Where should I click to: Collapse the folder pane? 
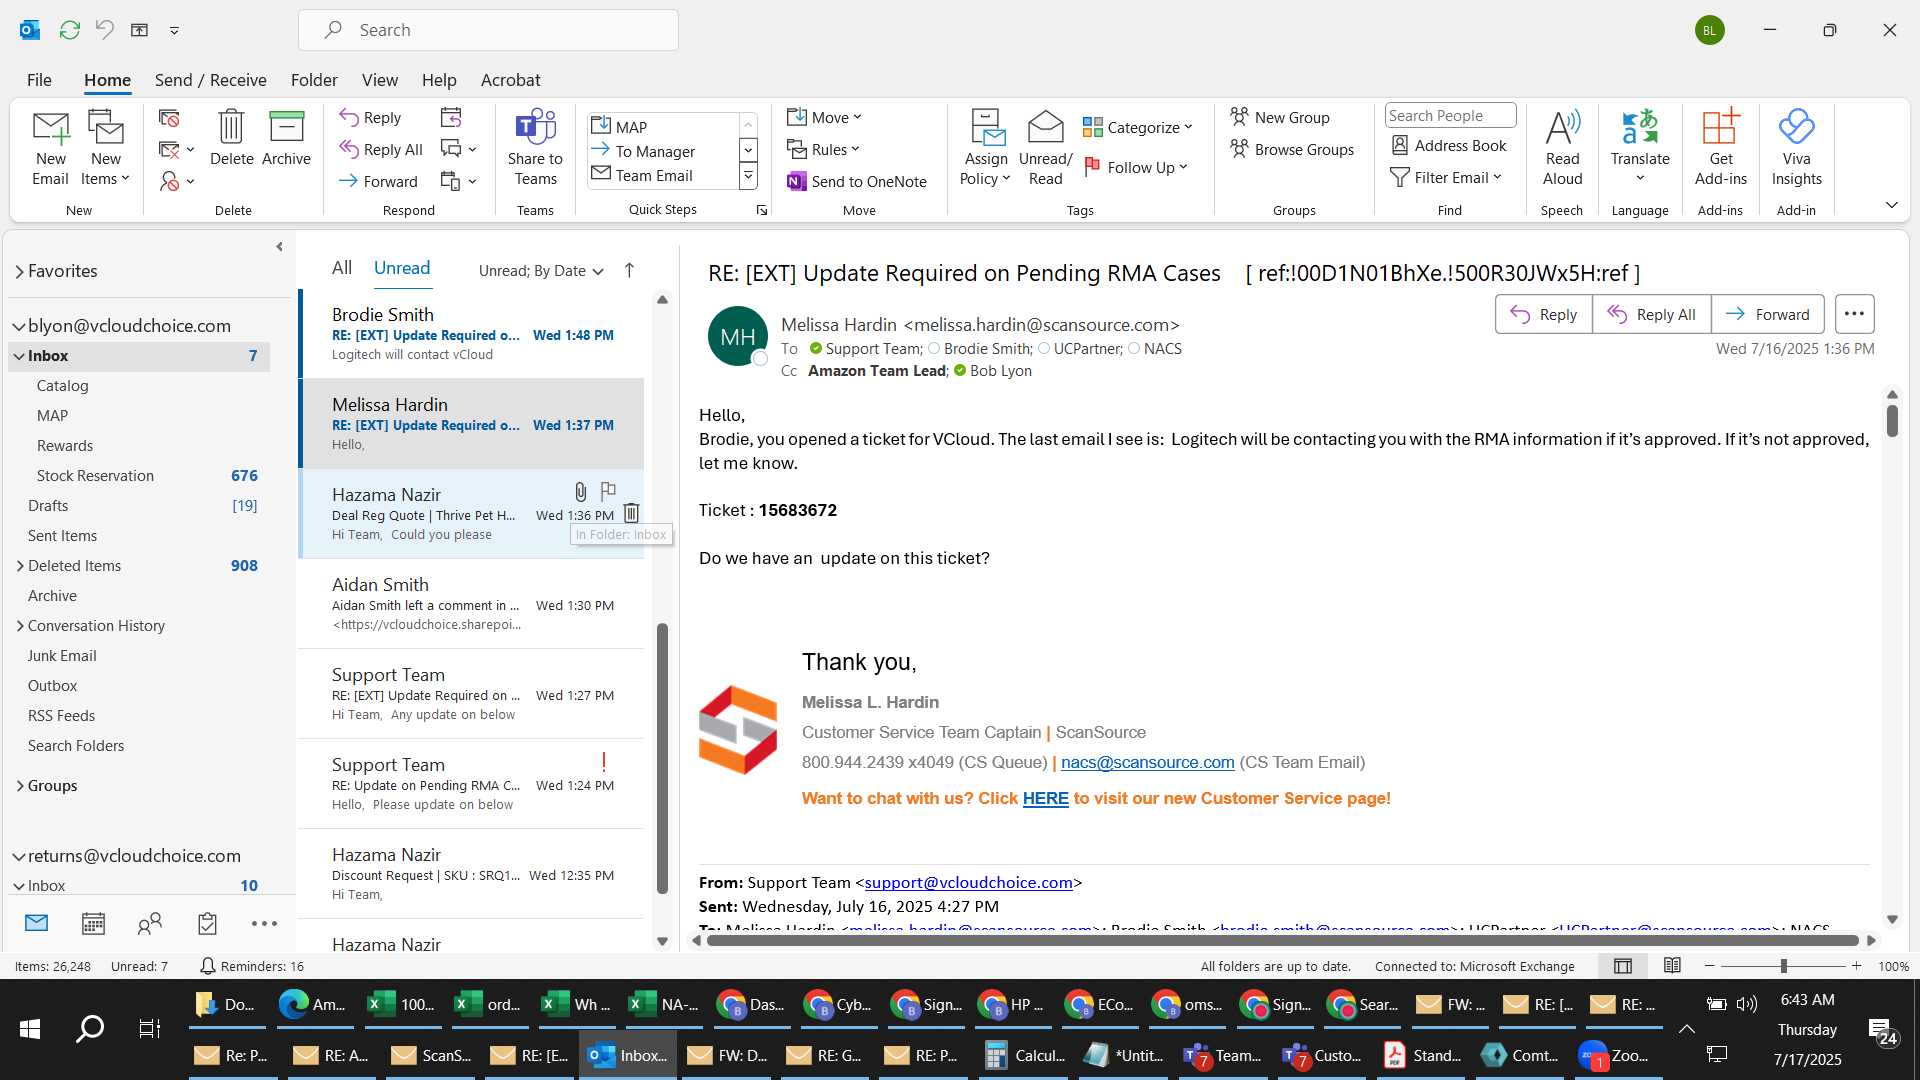click(x=279, y=246)
